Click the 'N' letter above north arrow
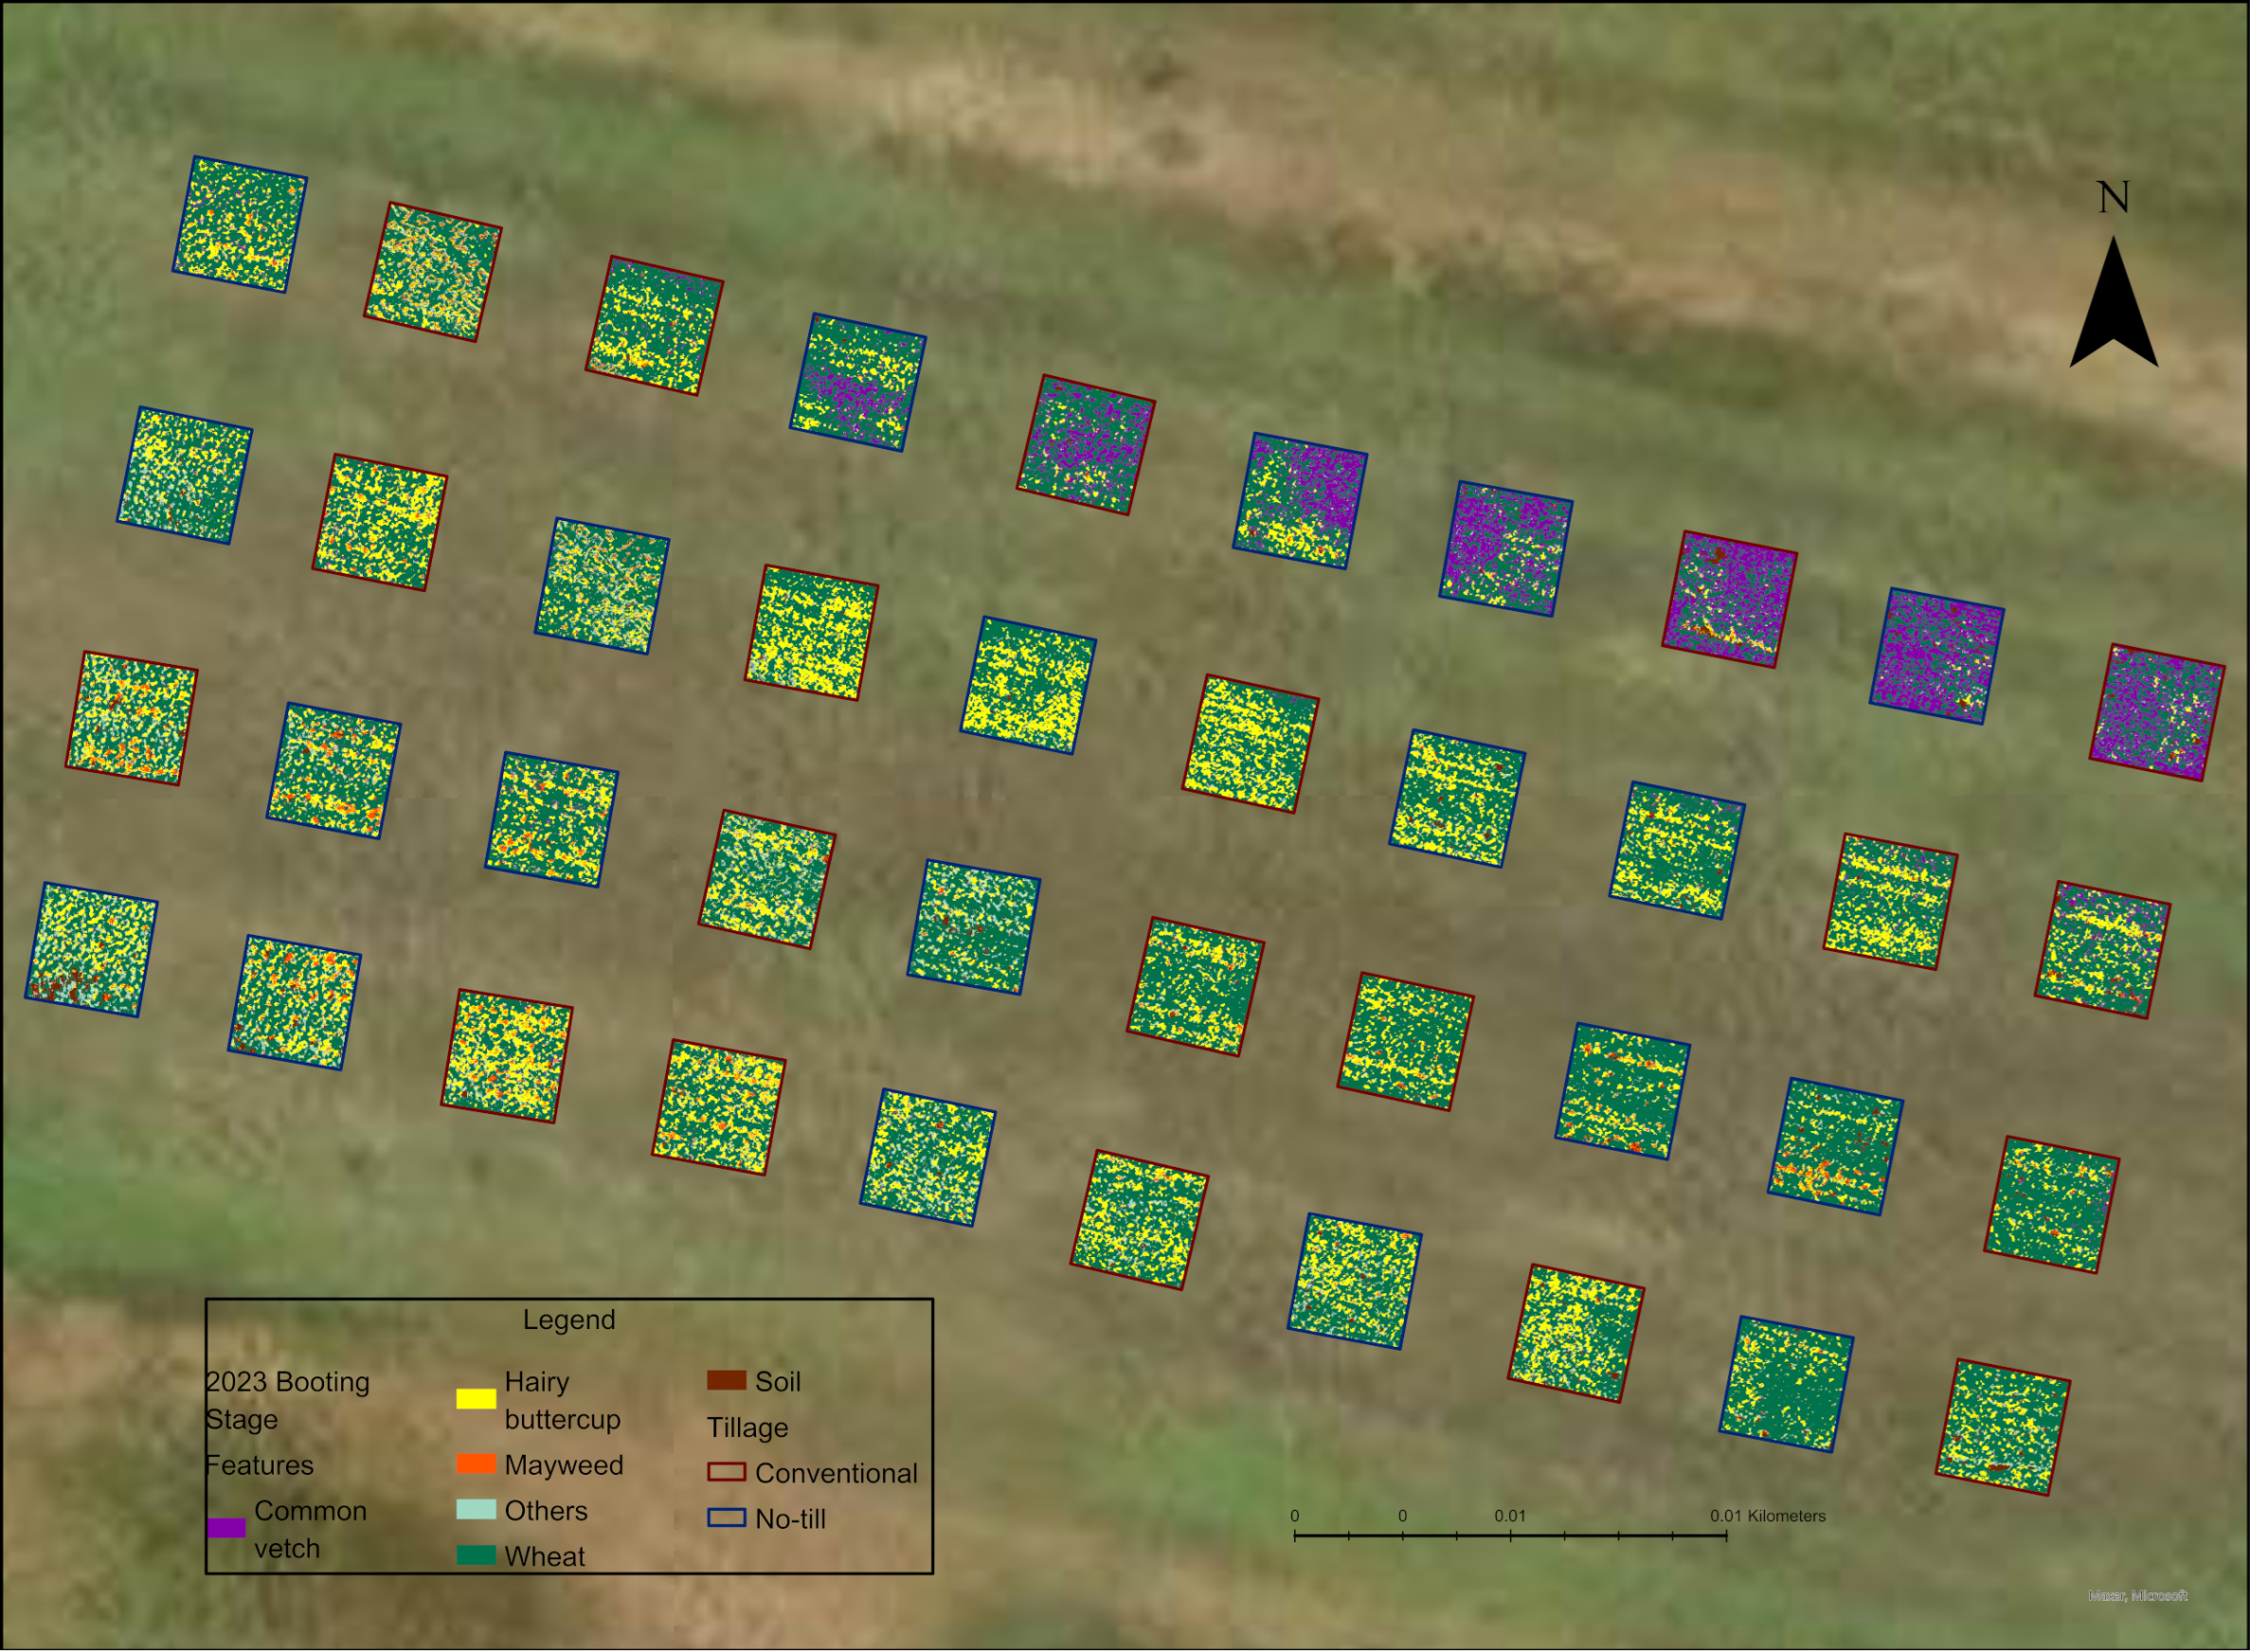Viewport: 2250px width, 1652px height. (x=2113, y=197)
